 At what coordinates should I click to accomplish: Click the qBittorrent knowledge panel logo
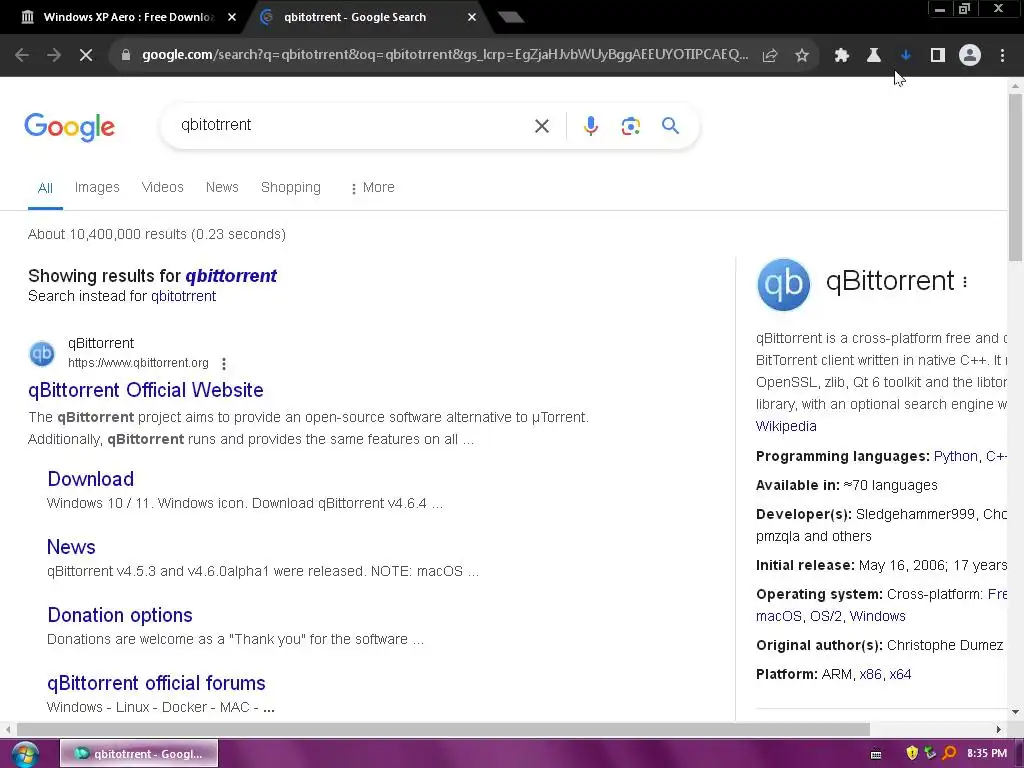[x=784, y=284]
